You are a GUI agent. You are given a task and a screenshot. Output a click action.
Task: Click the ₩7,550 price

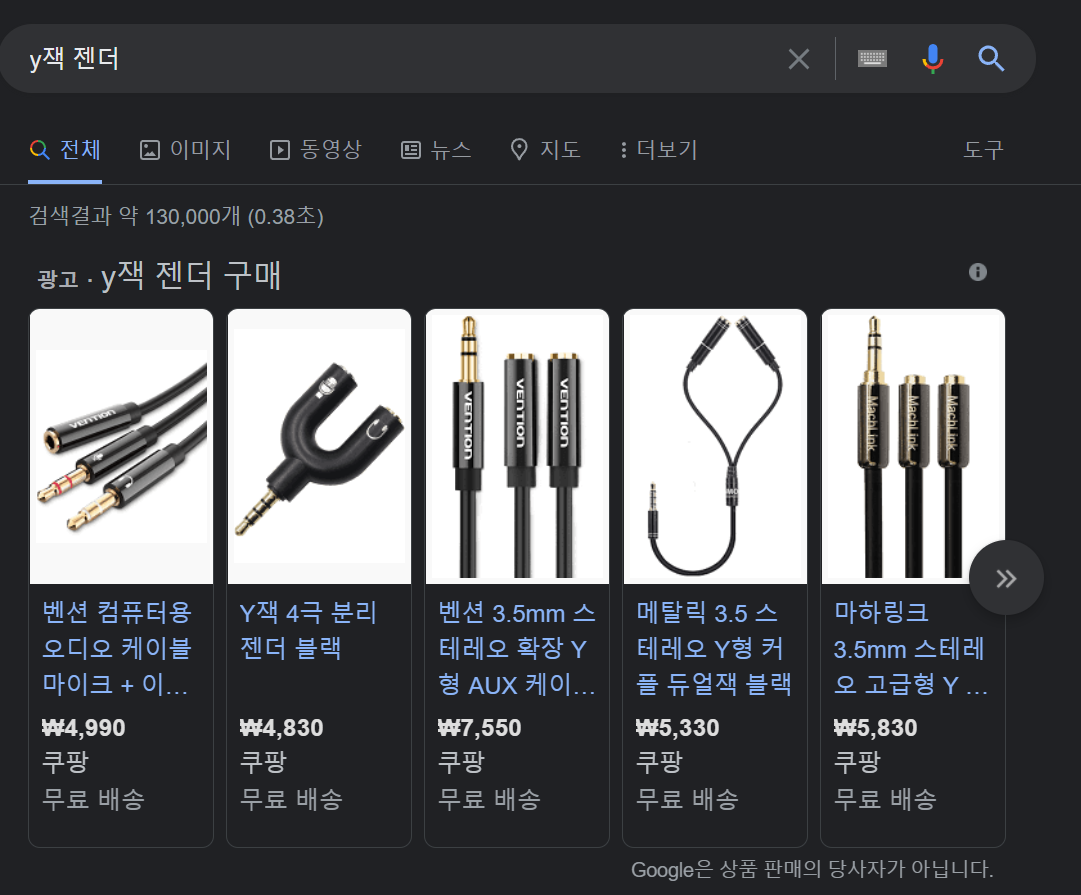[x=479, y=727]
